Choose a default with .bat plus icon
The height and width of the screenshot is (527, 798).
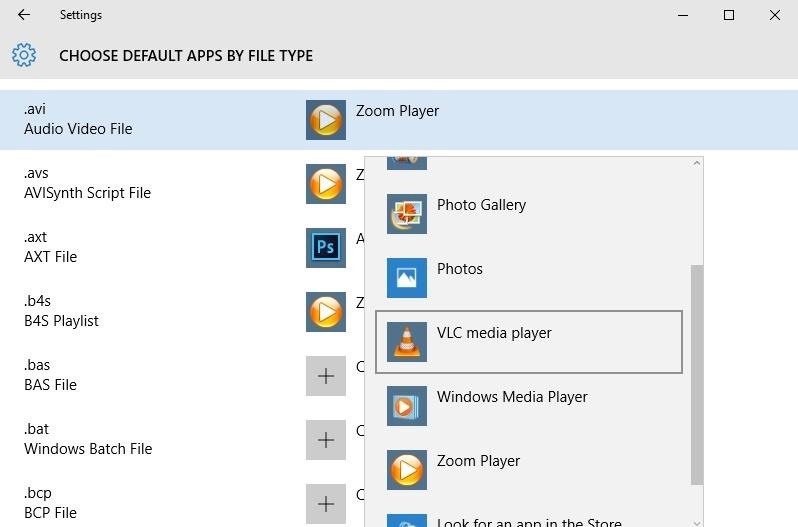(x=326, y=440)
